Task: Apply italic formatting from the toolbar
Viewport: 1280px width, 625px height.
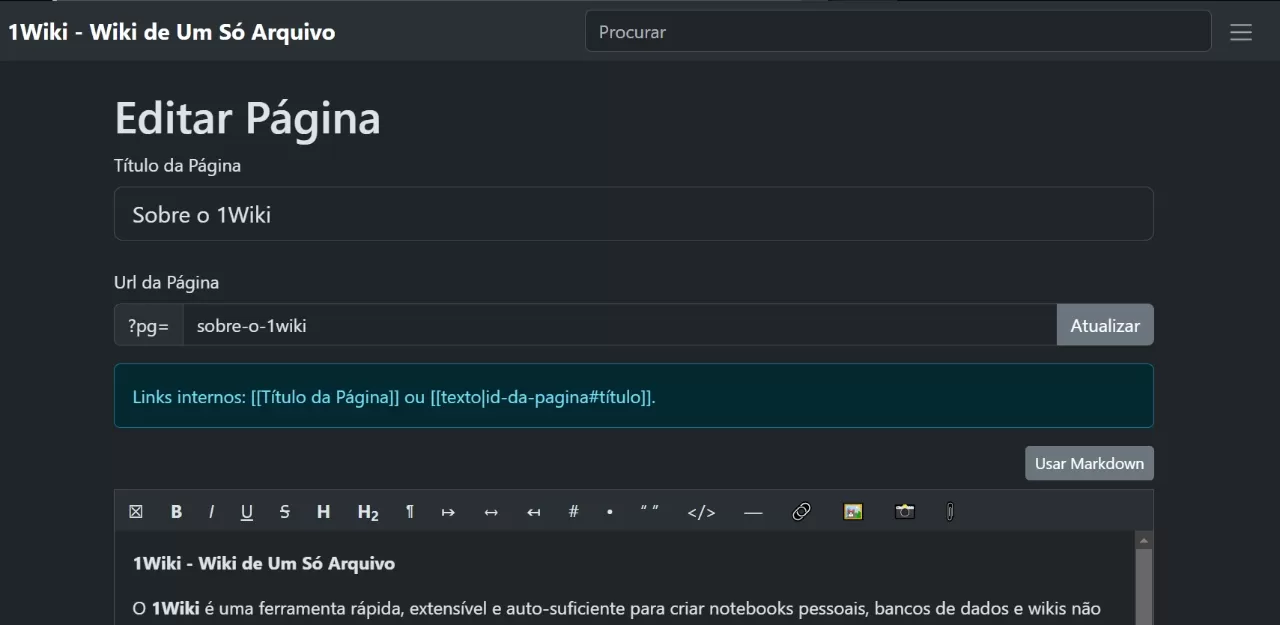Action: click(211, 512)
